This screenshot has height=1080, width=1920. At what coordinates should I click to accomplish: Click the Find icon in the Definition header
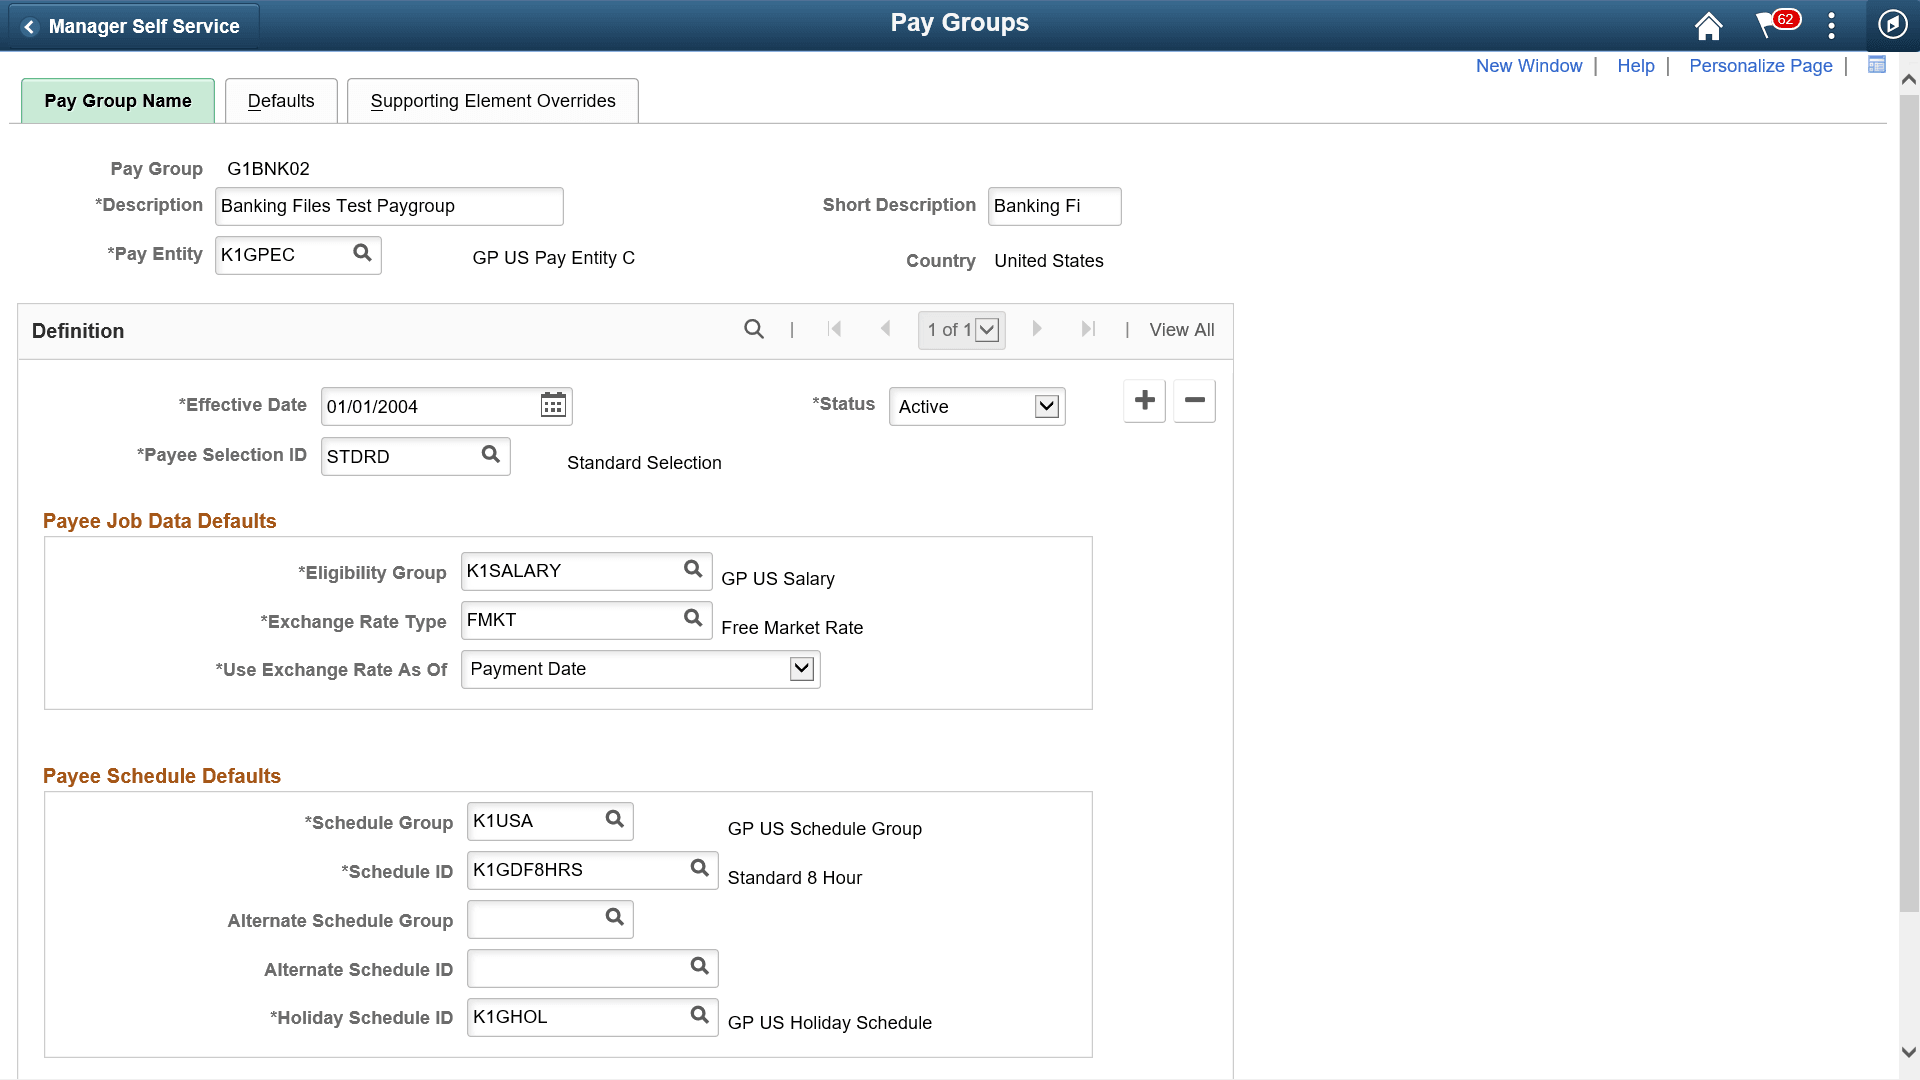click(x=753, y=328)
